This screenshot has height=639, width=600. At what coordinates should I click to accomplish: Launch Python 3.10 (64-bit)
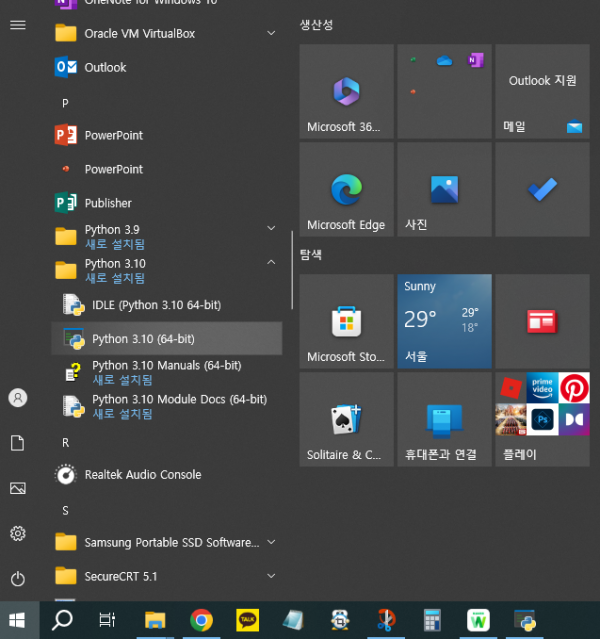coord(166,338)
